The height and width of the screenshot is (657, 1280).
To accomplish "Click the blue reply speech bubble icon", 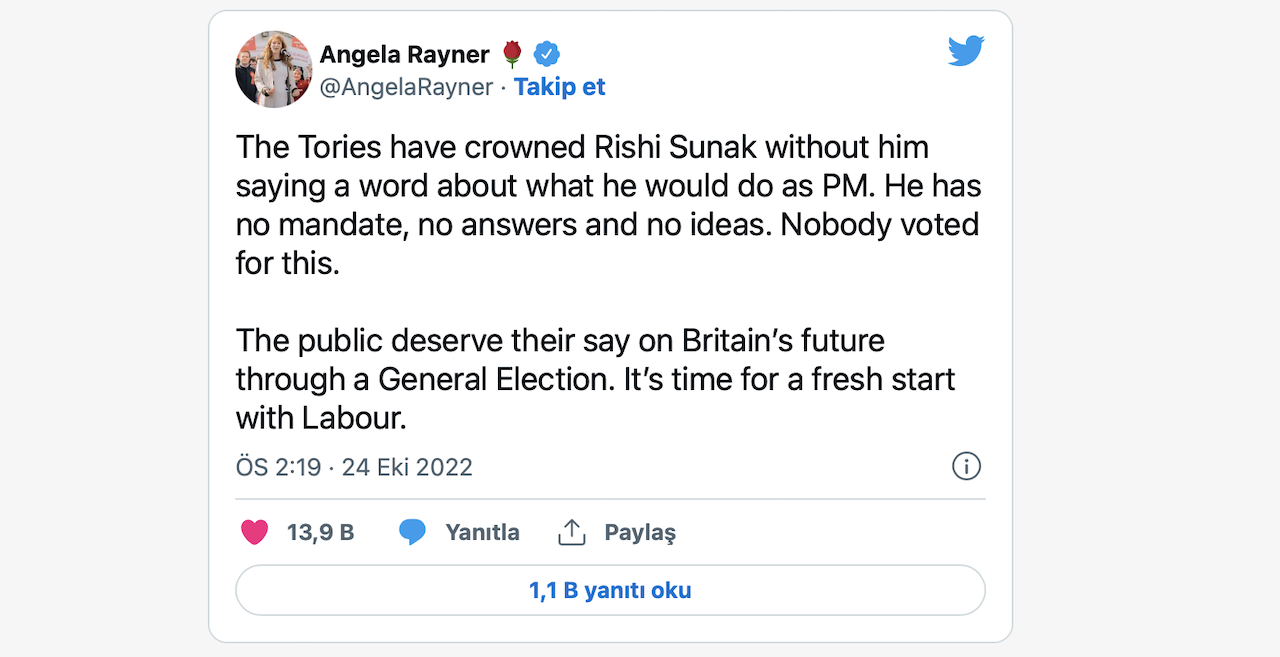I will pyautogui.click(x=412, y=532).
